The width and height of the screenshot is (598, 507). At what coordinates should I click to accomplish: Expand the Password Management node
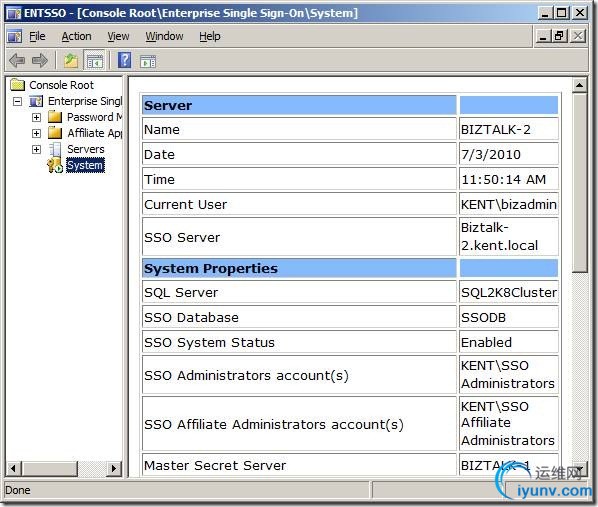[36, 117]
